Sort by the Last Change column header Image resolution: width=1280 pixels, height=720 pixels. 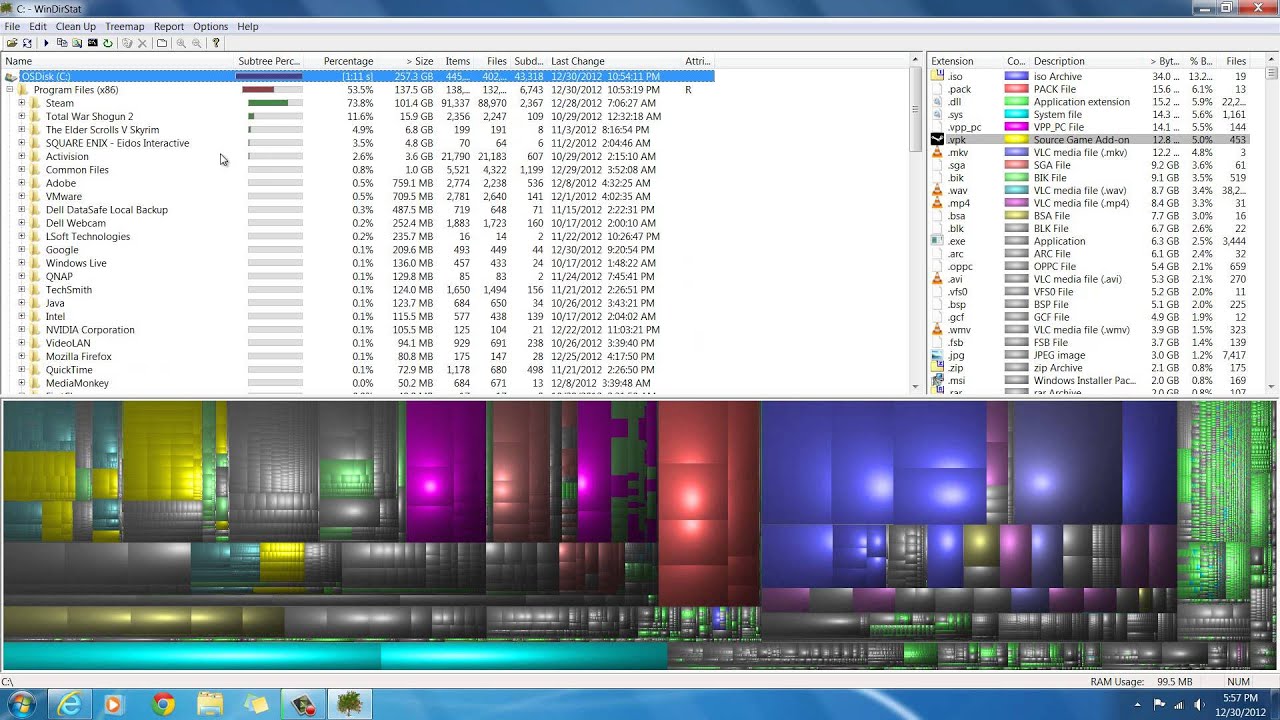[613, 61]
